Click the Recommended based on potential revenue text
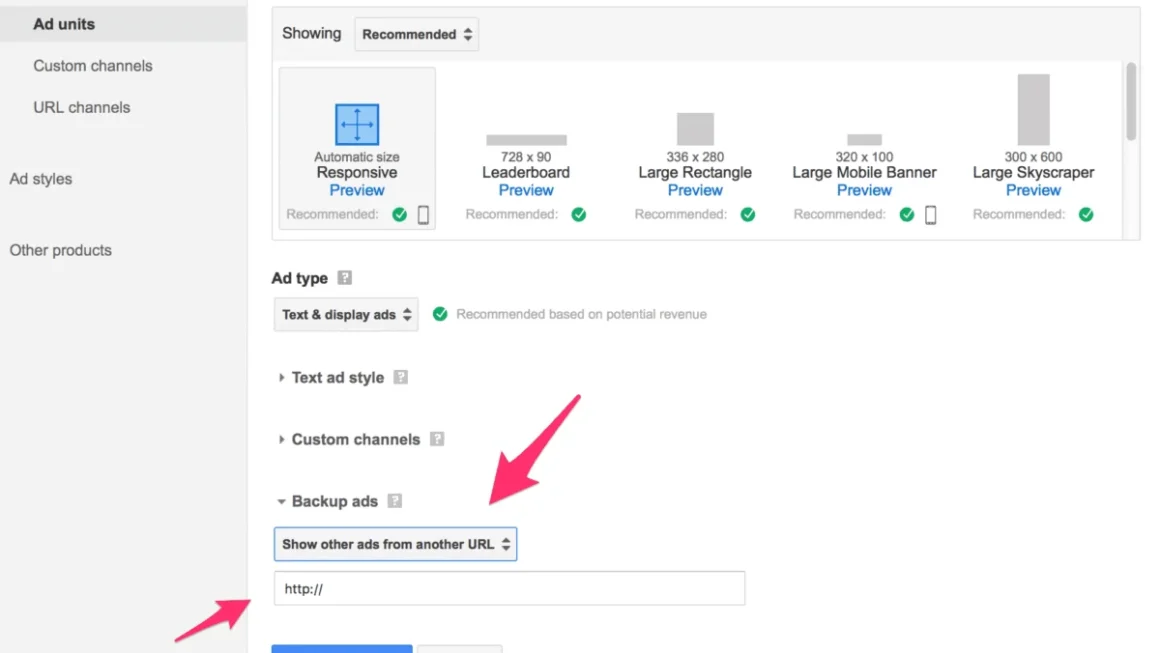Image resolution: width=1160 pixels, height=653 pixels. coord(581,314)
